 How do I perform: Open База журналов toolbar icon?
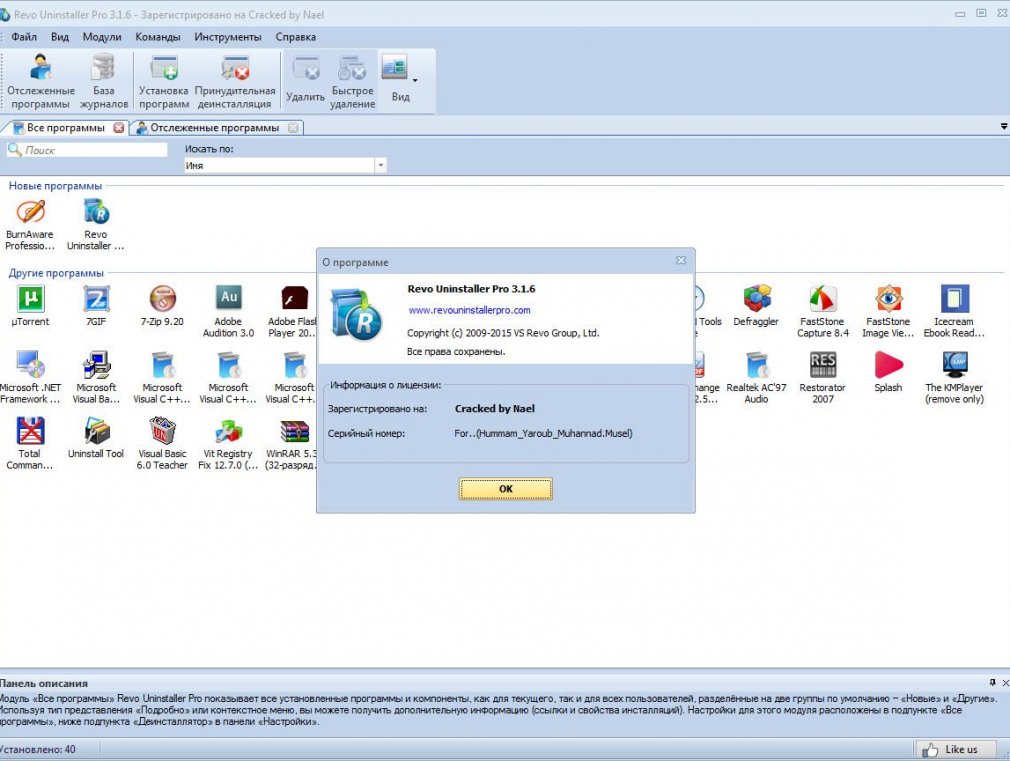coord(104,81)
